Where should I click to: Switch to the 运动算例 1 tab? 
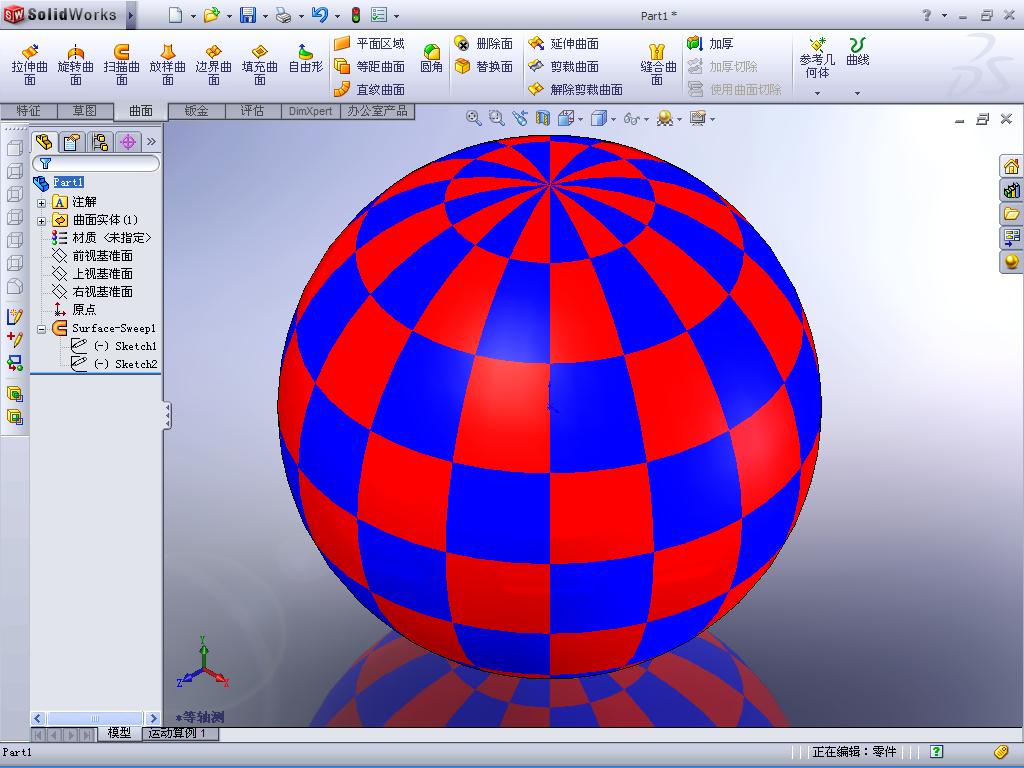pyautogui.click(x=178, y=733)
